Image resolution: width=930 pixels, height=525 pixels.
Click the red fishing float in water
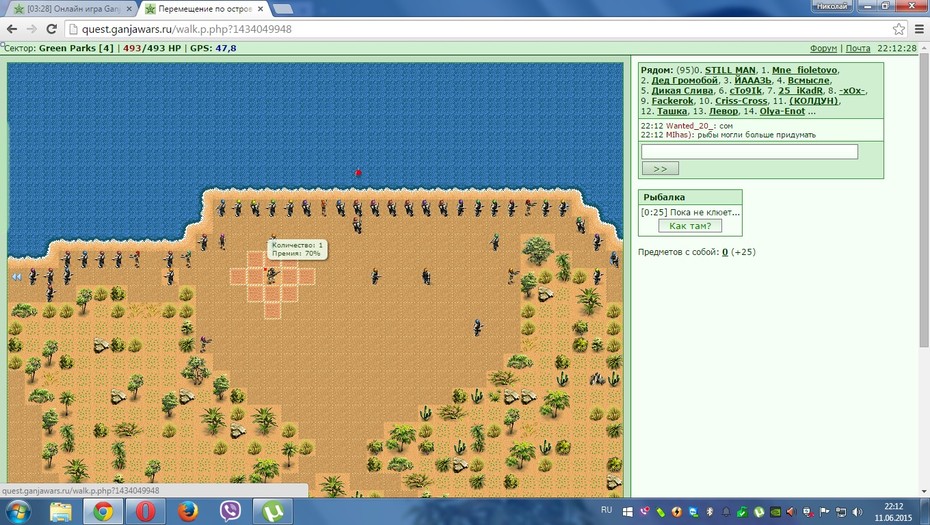(x=358, y=173)
